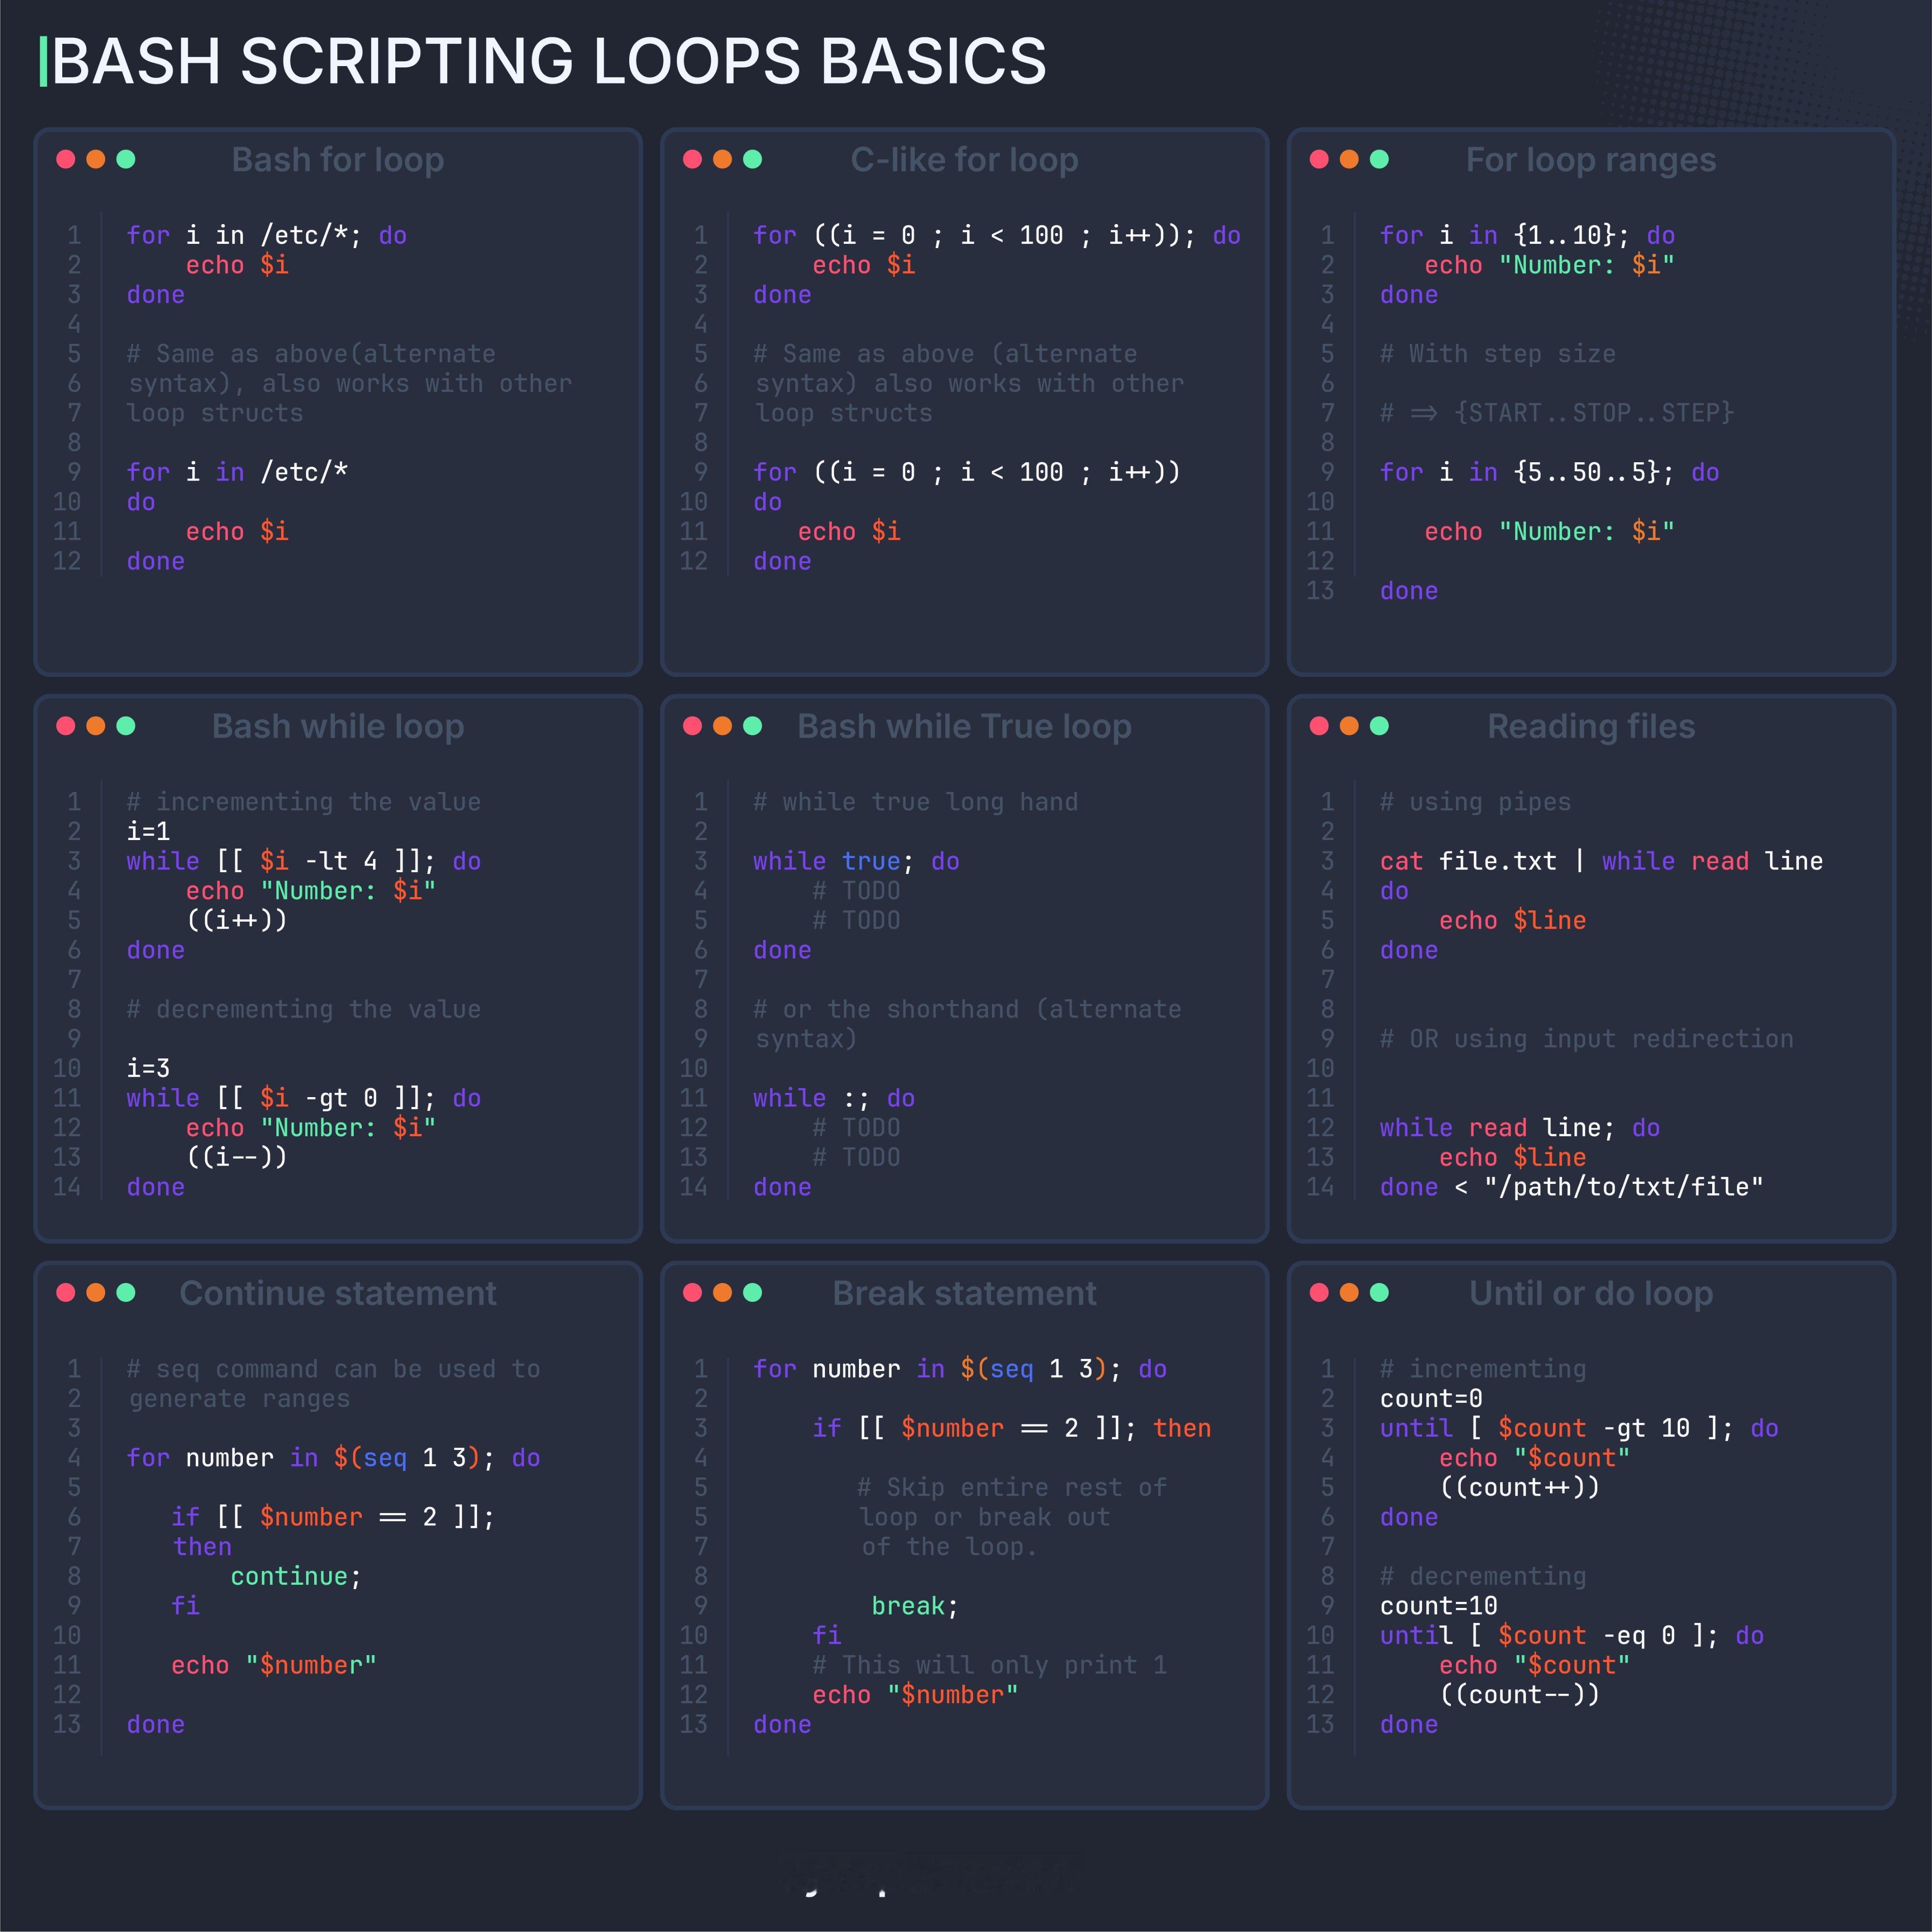Viewport: 1932px width, 1932px height.
Task: Click the line 'for i in {5..50..5}; do'
Action: (1549, 472)
